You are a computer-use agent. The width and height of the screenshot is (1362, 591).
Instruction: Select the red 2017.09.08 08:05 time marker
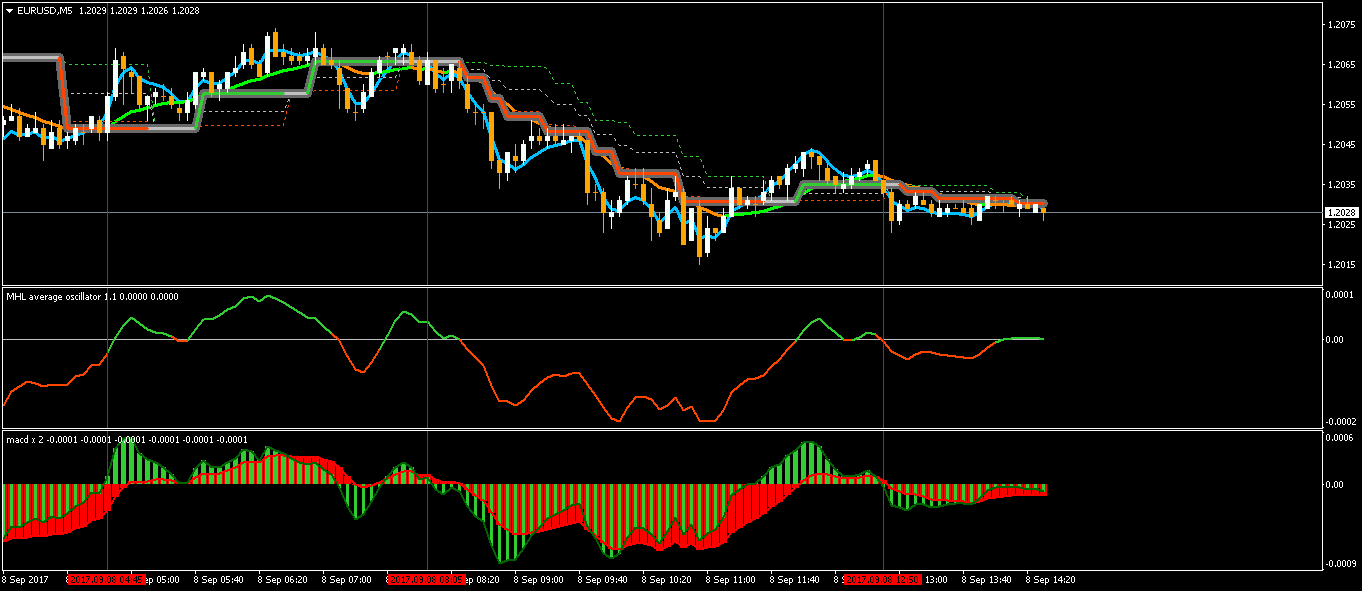pos(427,579)
